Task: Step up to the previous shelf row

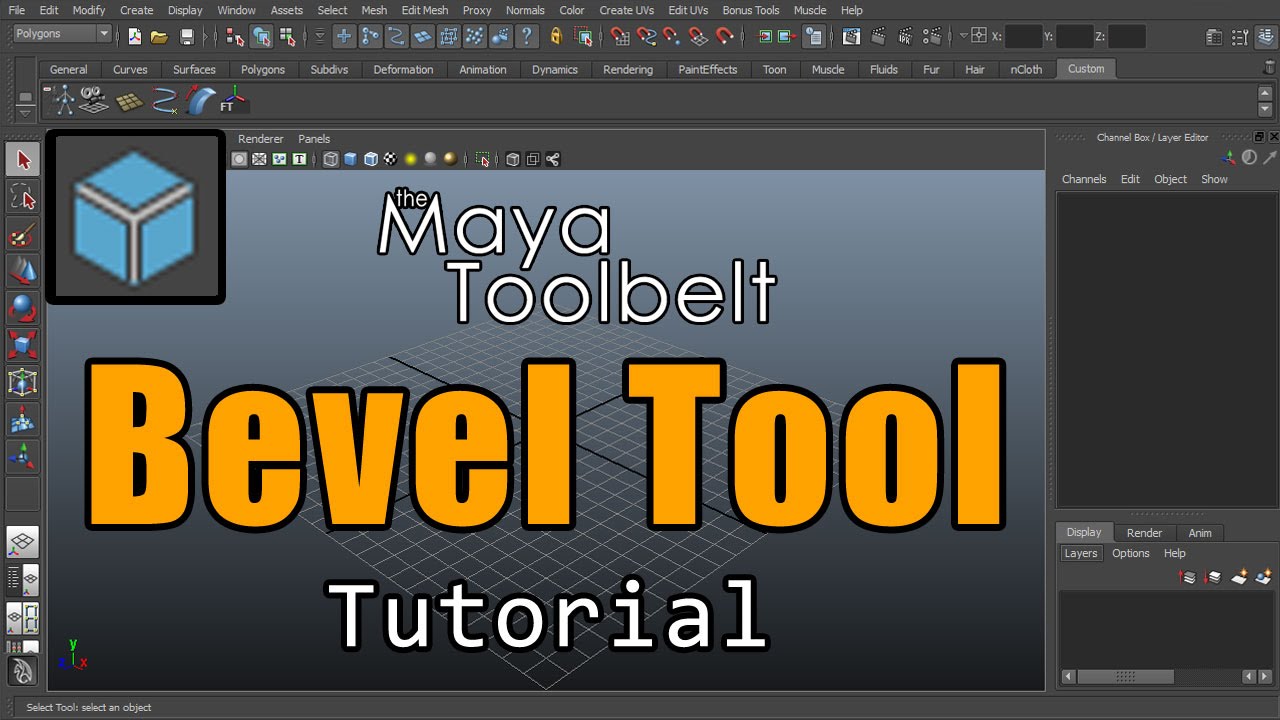Action: pos(1265,92)
